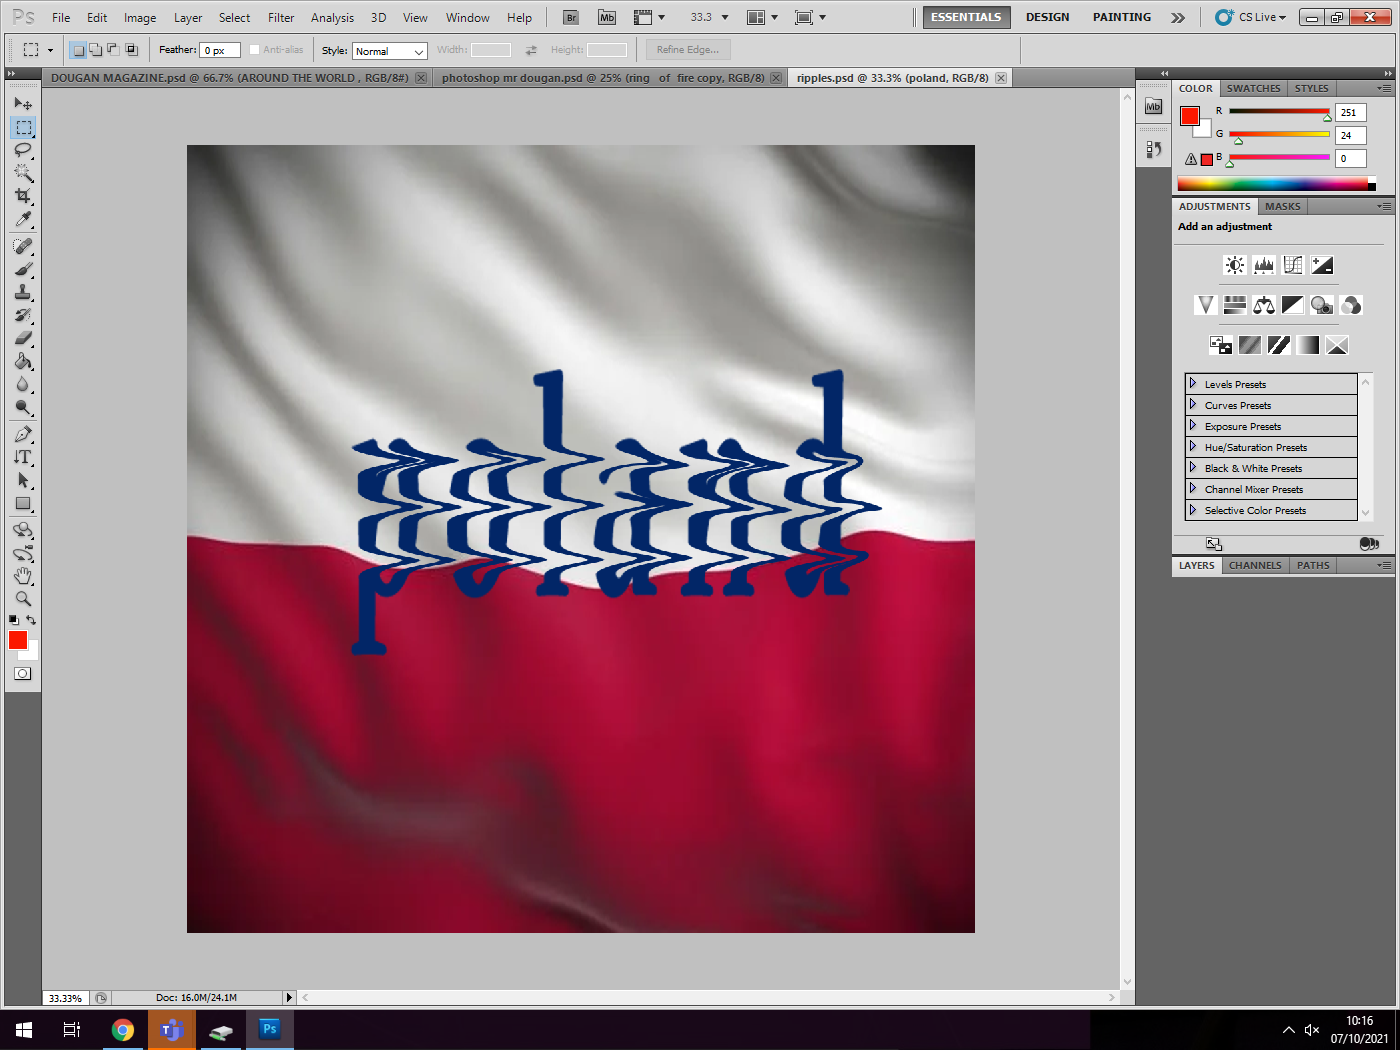Open the Image menu
This screenshot has height=1050, width=1400.
[140, 17]
